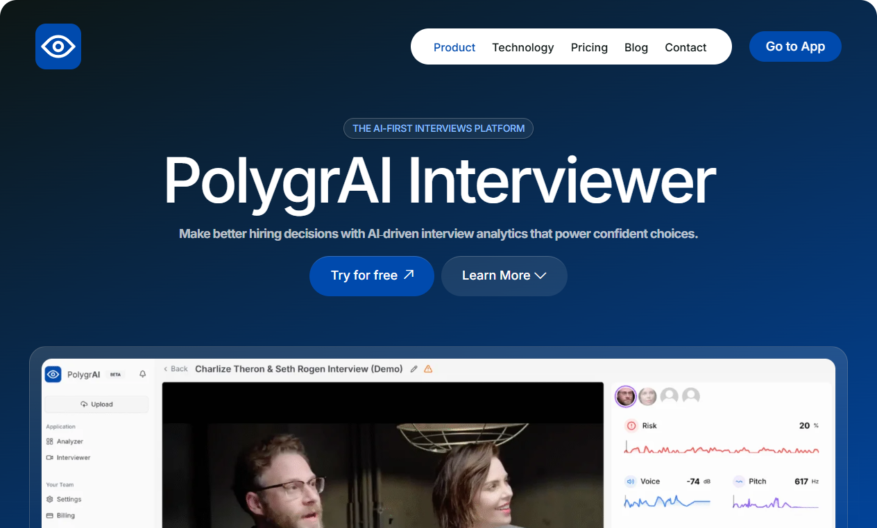Image resolution: width=877 pixels, height=528 pixels.
Task: Open Settings in the sidebar
Action: [x=64, y=499]
